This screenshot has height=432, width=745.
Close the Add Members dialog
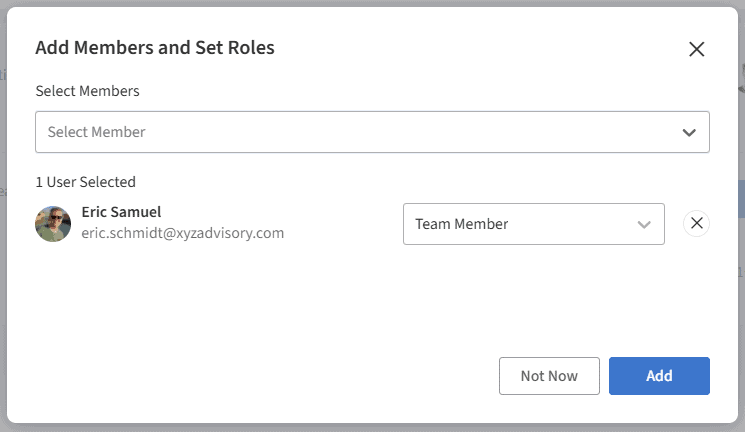pyautogui.click(x=697, y=49)
